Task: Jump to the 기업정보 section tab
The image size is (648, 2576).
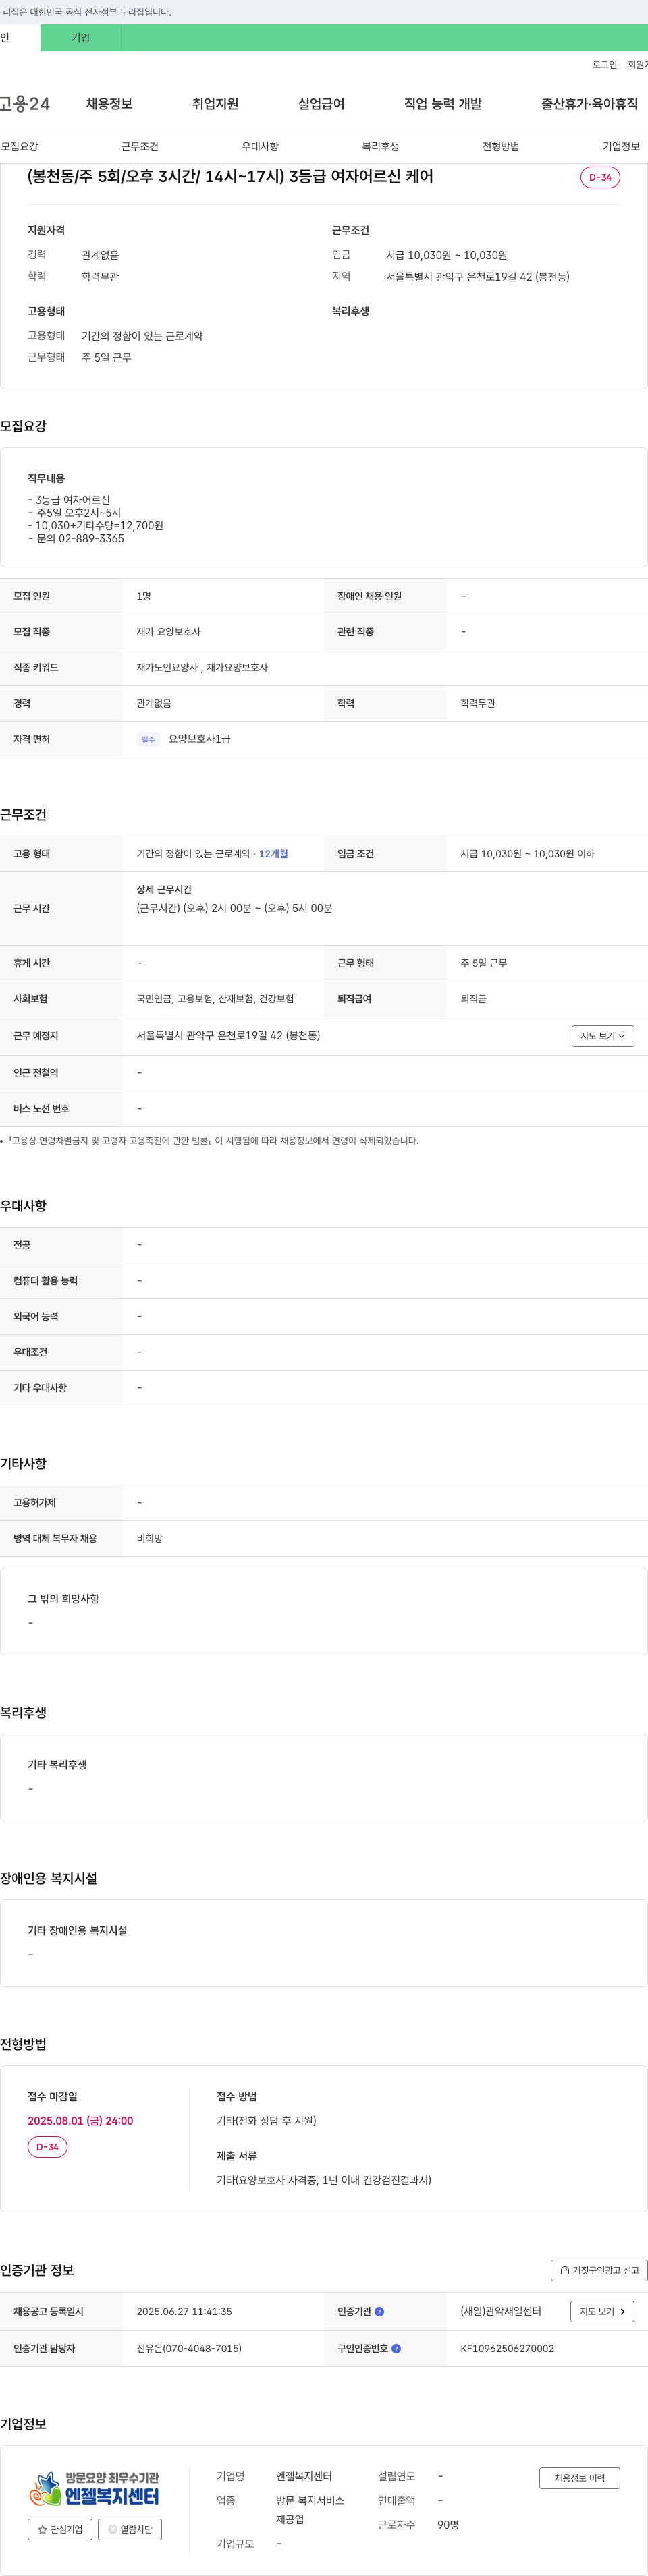Action: tap(621, 146)
